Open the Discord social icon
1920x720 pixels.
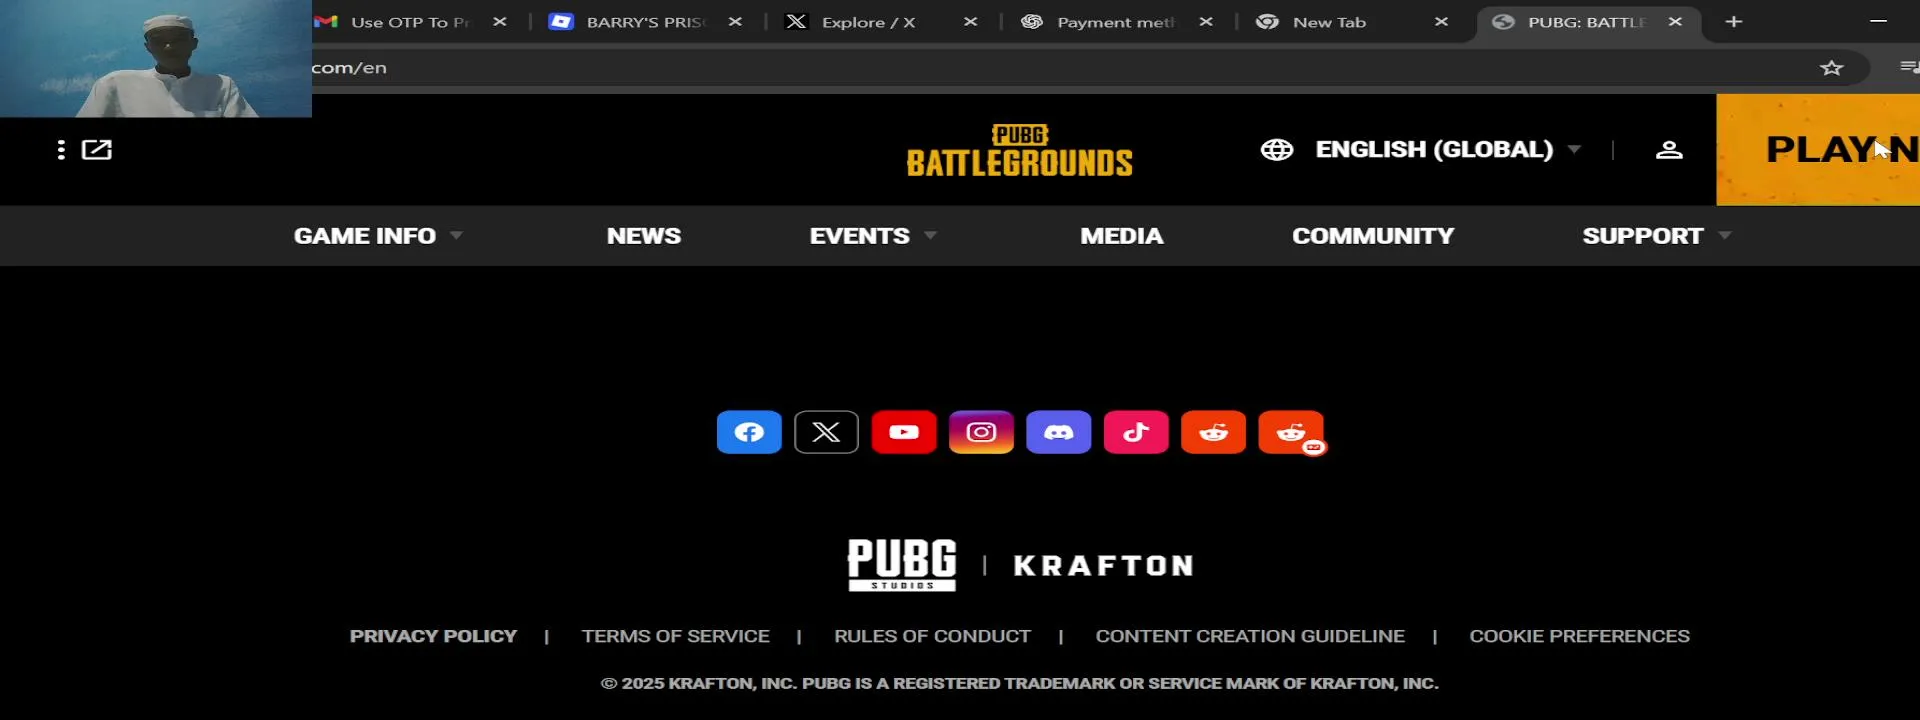click(1058, 432)
